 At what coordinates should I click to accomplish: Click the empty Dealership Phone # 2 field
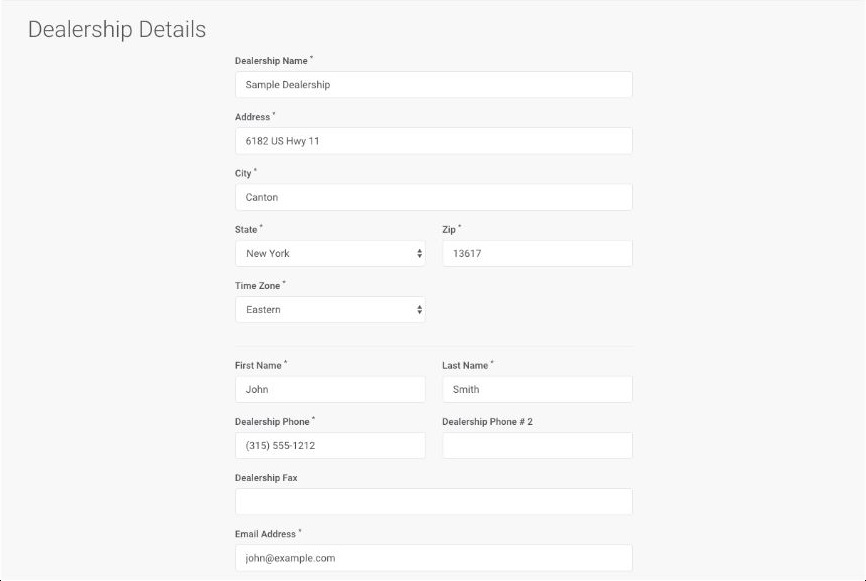[537, 446]
